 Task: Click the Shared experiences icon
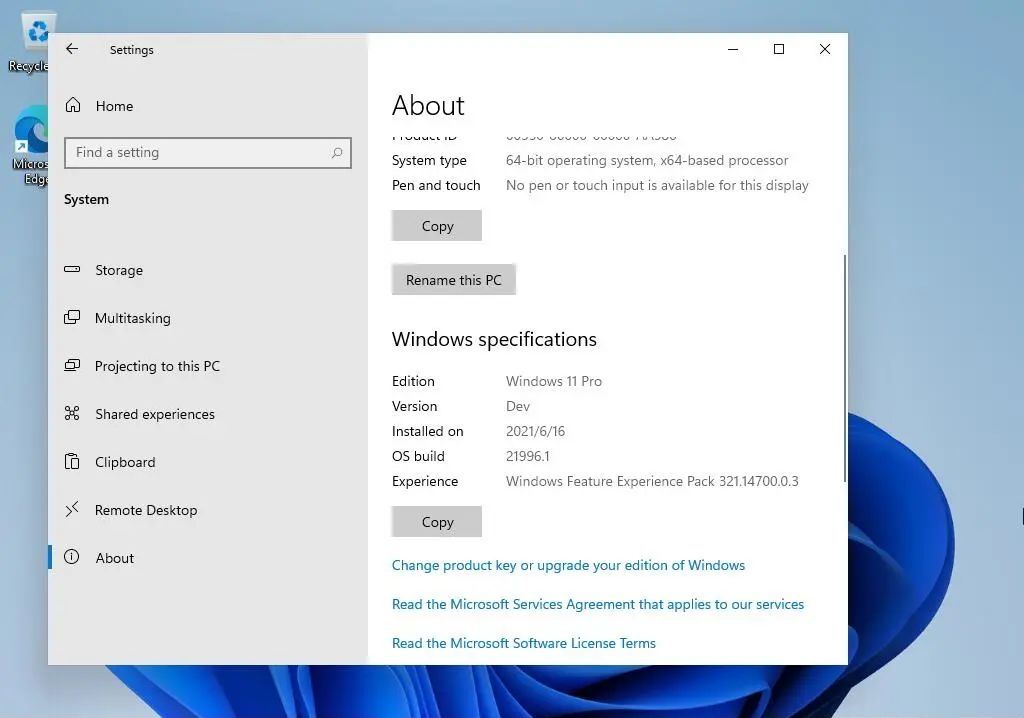(x=72, y=413)
